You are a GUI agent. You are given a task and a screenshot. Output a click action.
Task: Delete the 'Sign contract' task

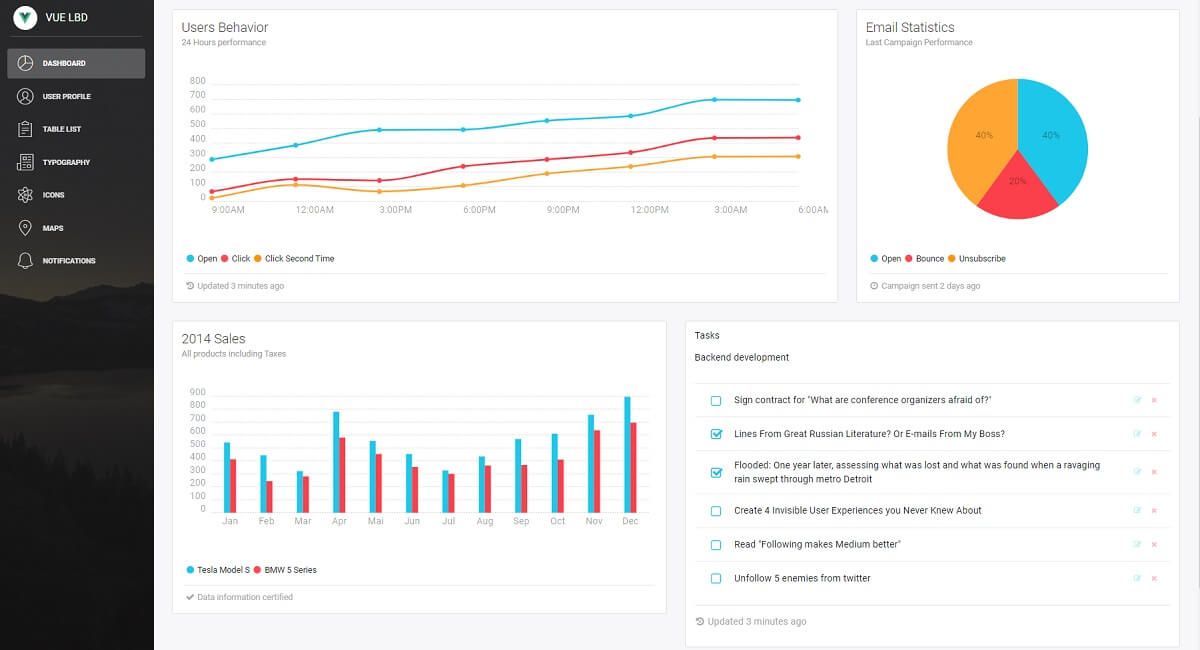click(1154, 399)
